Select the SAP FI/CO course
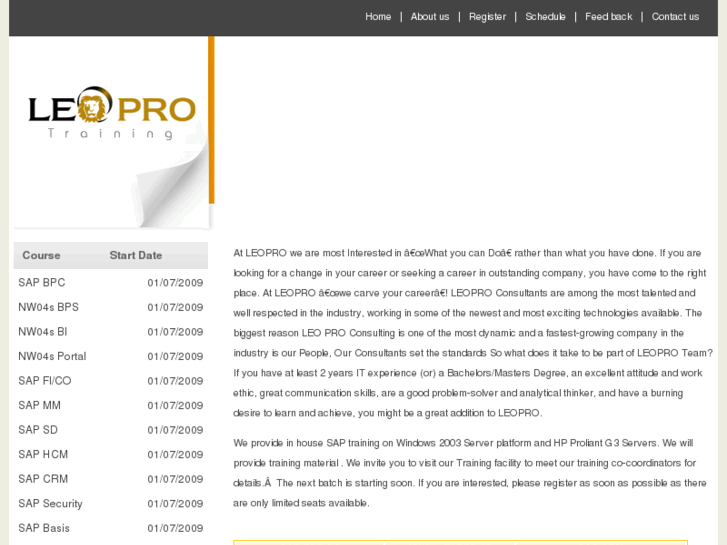The height and width of the screenshot is (545, 727). point(45,381)
